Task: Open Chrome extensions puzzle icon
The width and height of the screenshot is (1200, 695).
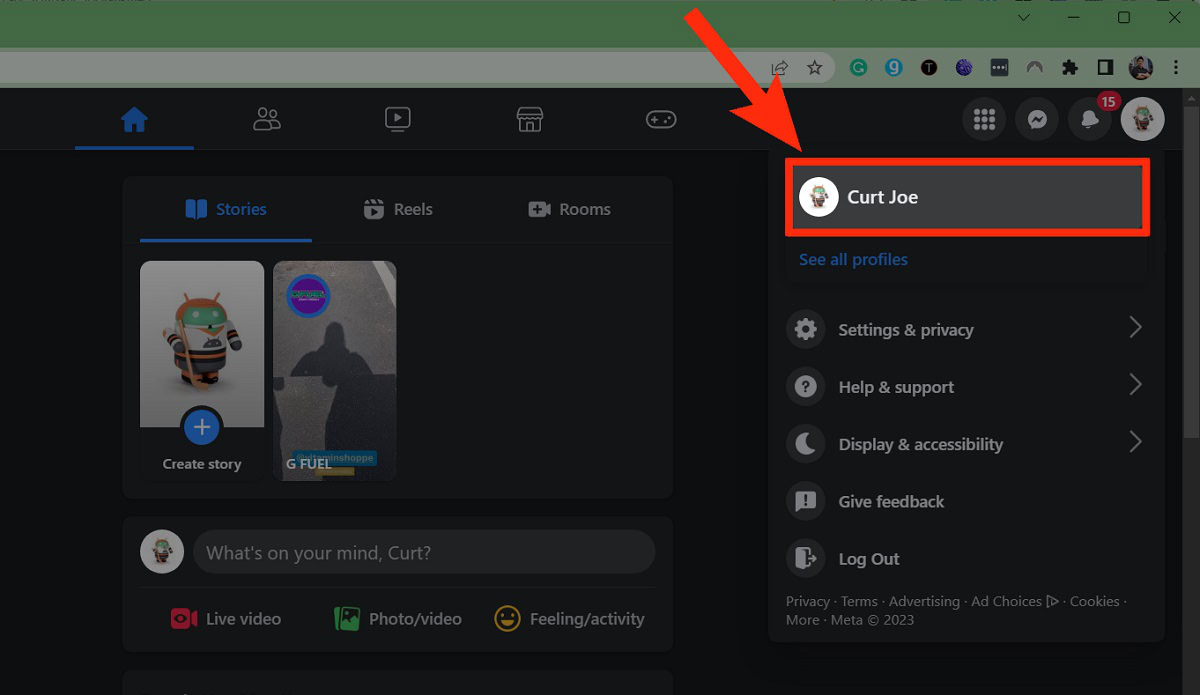Action: [x=1070, y=68]
